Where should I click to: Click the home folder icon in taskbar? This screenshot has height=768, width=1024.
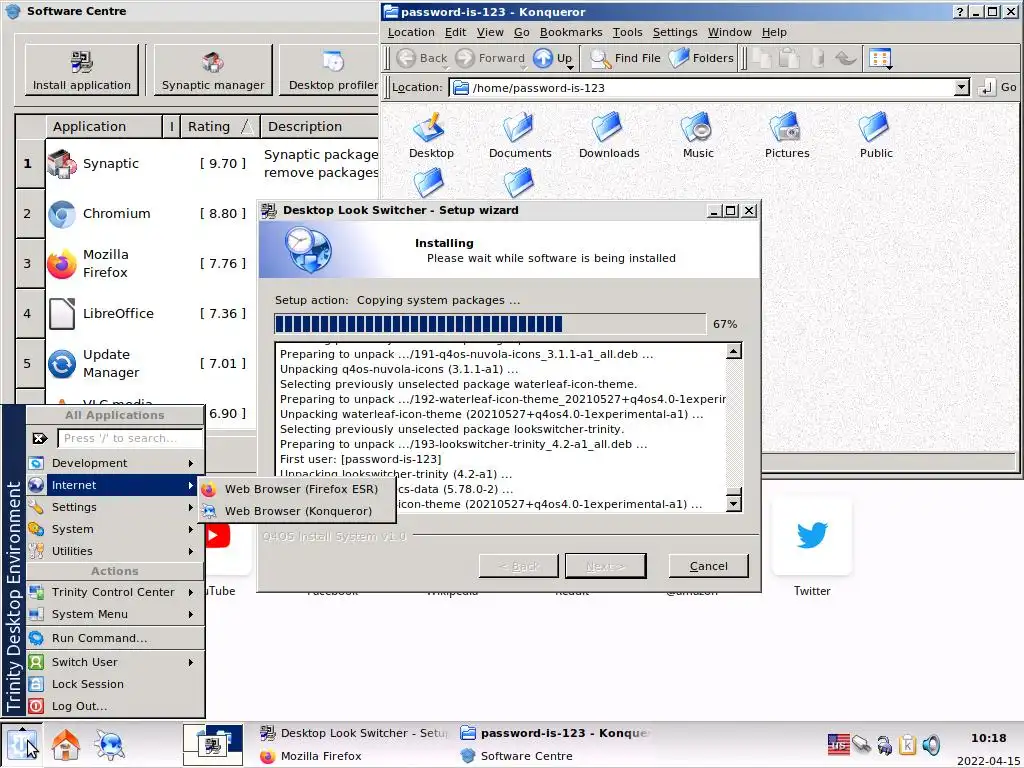[66, 744]
